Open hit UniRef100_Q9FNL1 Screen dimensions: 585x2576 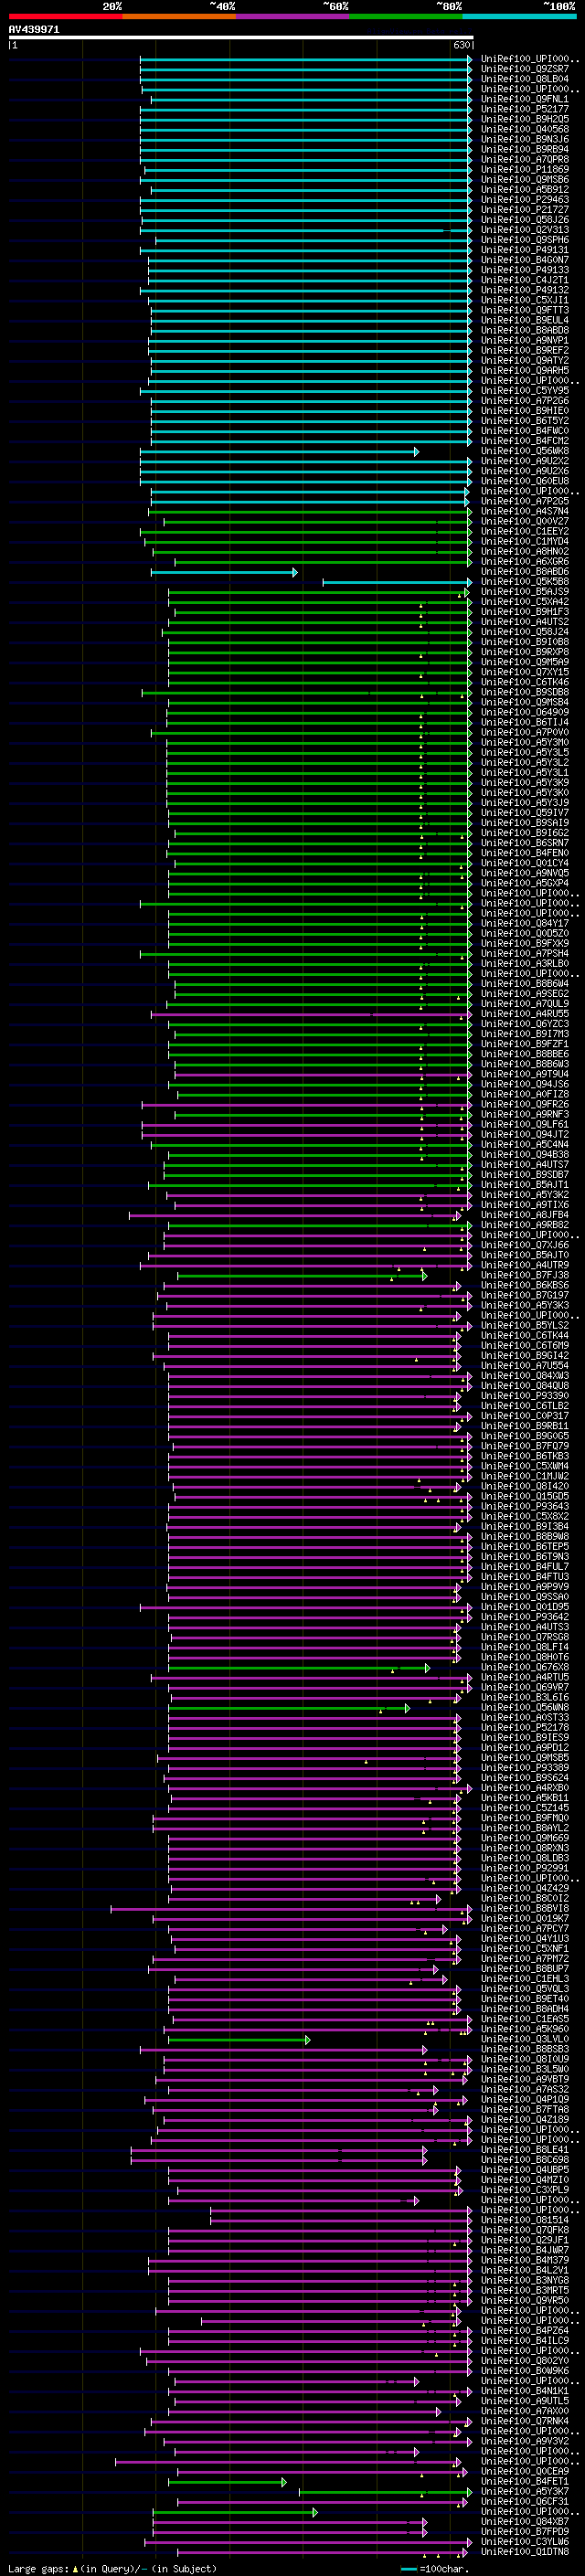(525, 99)
